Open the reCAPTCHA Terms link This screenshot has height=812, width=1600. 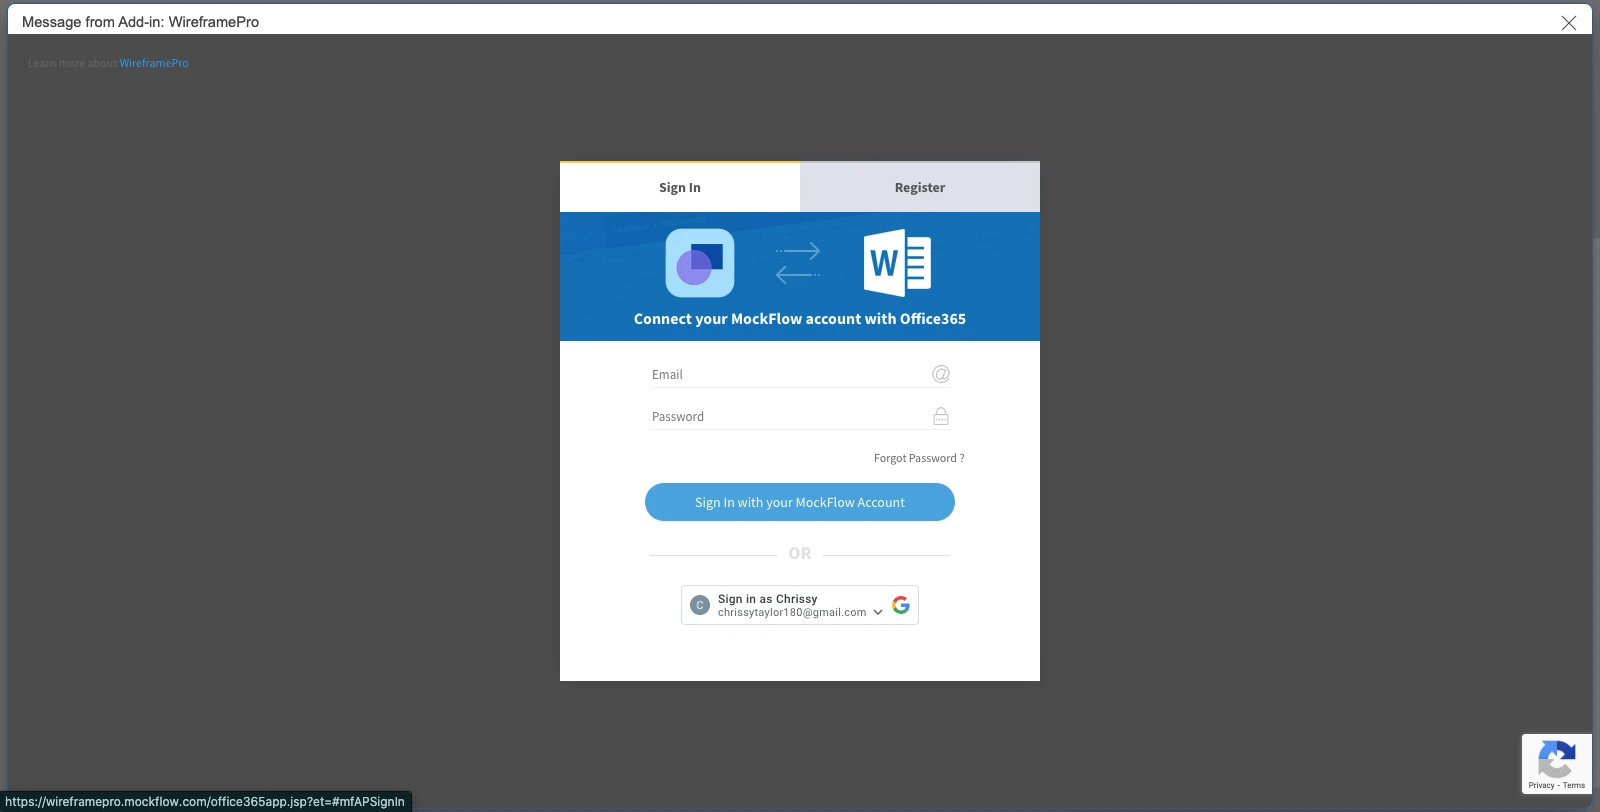(1574, 785)
